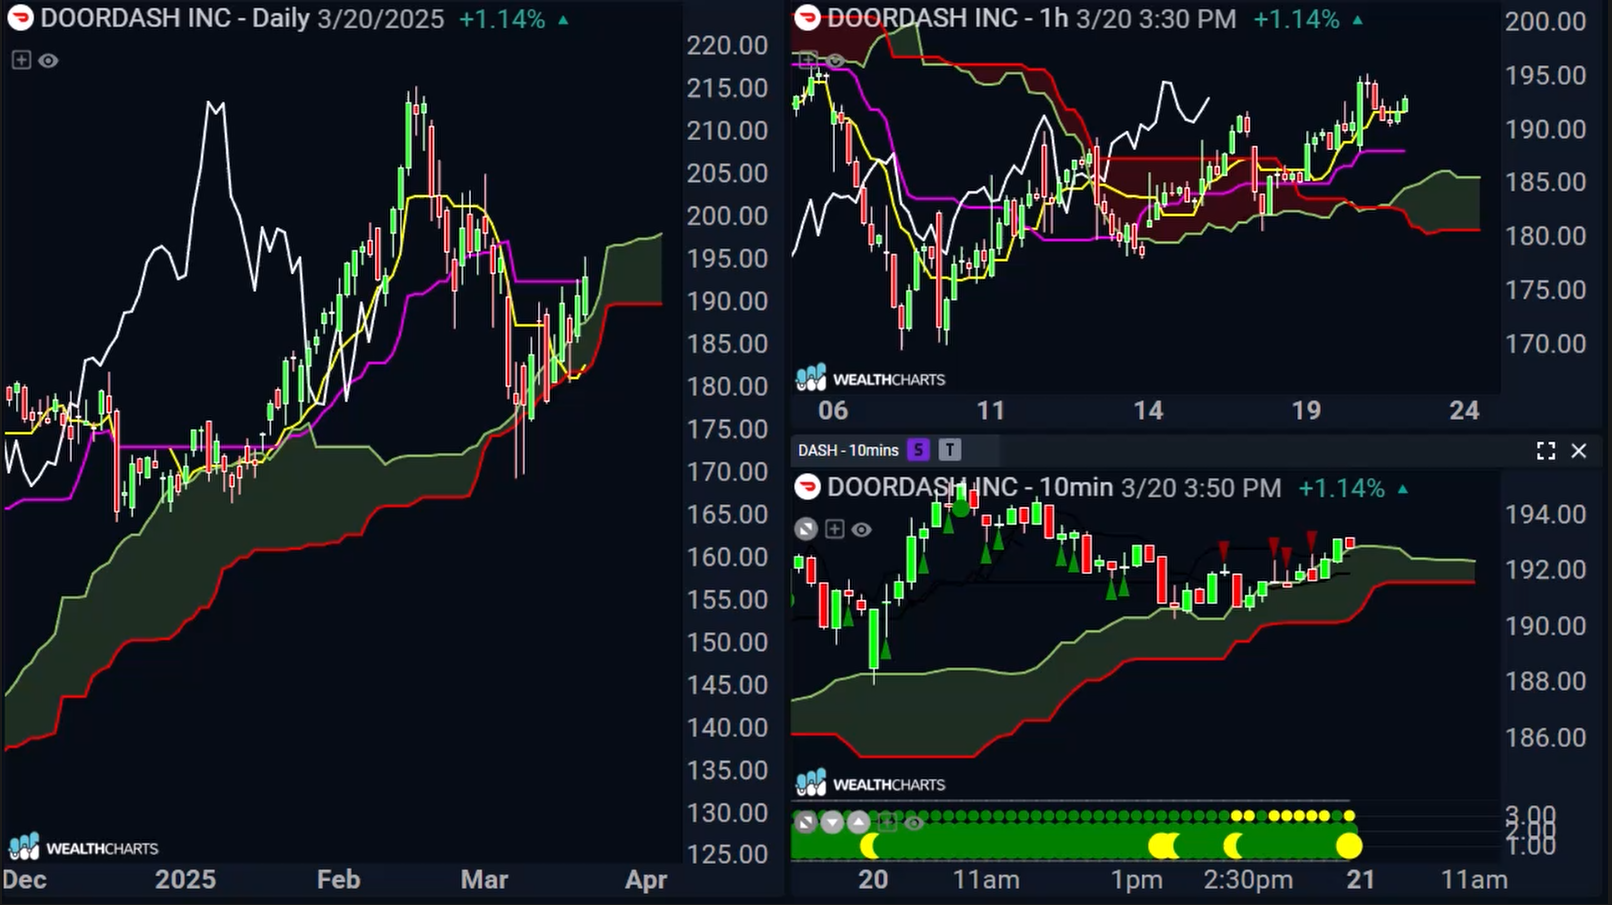Screen dimensions: 1612x905
Task: Click the DOORDASH INC - 10min title
Action: pos(970,488)
